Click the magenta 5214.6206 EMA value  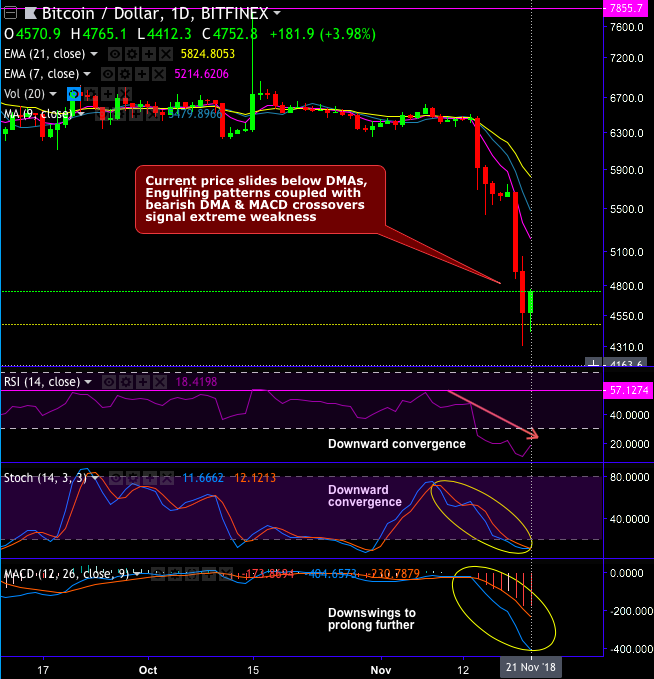pos(201,74)
